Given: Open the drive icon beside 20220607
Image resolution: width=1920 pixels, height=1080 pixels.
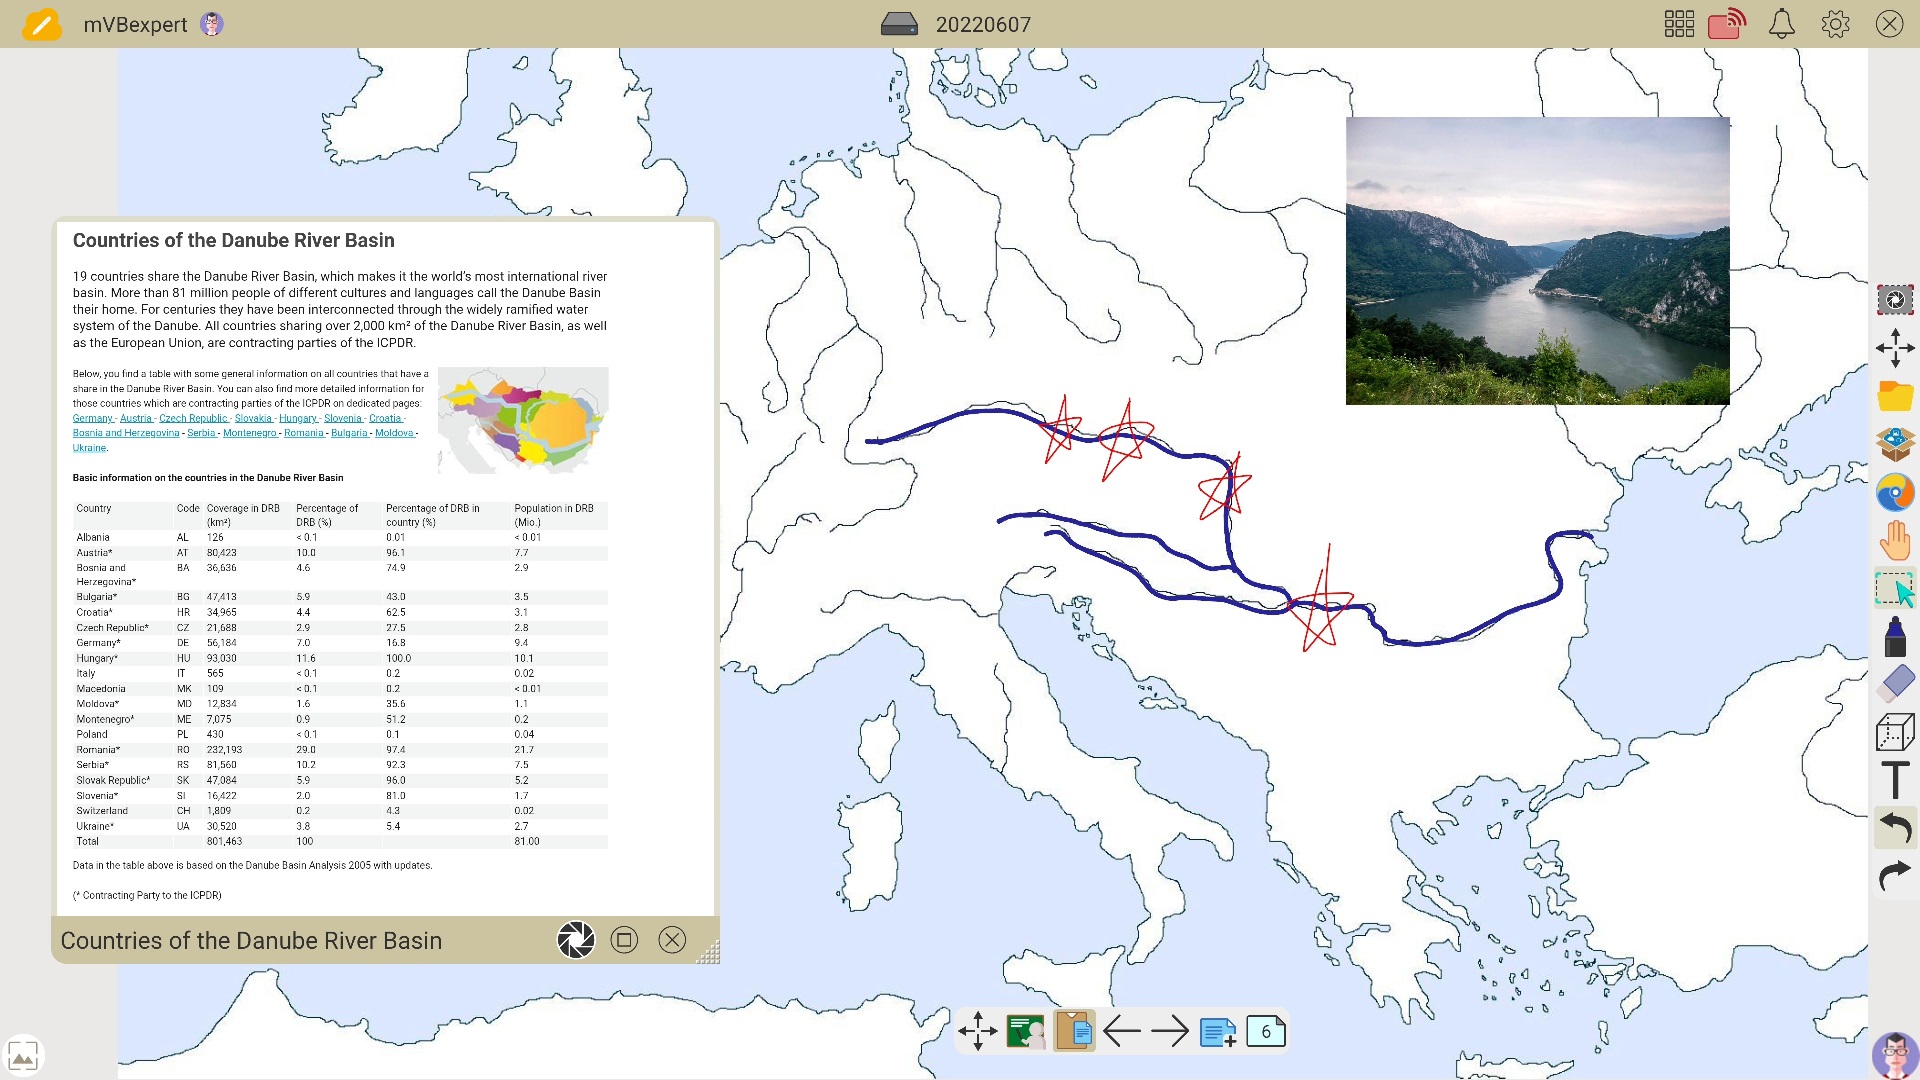Looking at the screenshot, I should tap(899, 24).
